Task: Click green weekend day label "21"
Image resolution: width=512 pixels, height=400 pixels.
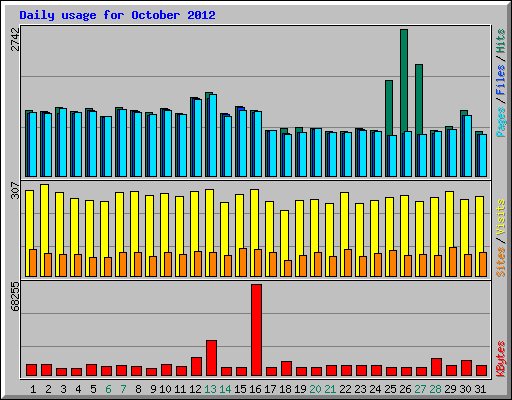Action: (330, 389)
